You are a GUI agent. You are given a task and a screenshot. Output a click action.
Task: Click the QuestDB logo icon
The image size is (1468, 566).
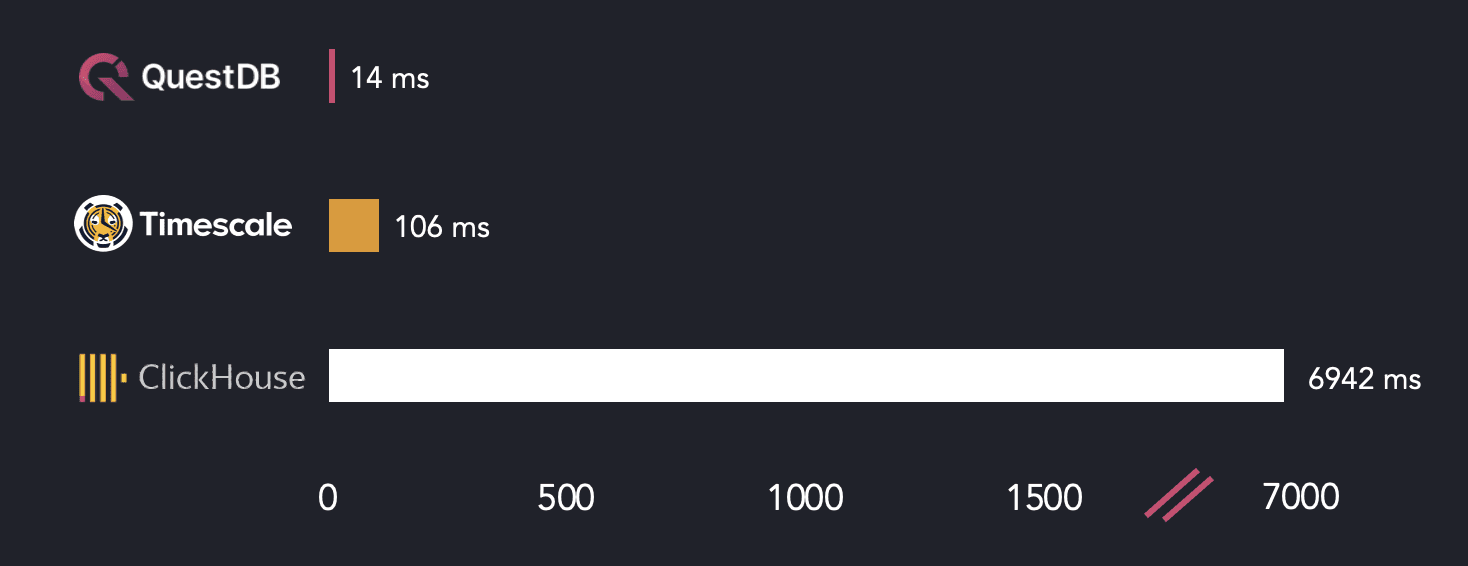106,78
